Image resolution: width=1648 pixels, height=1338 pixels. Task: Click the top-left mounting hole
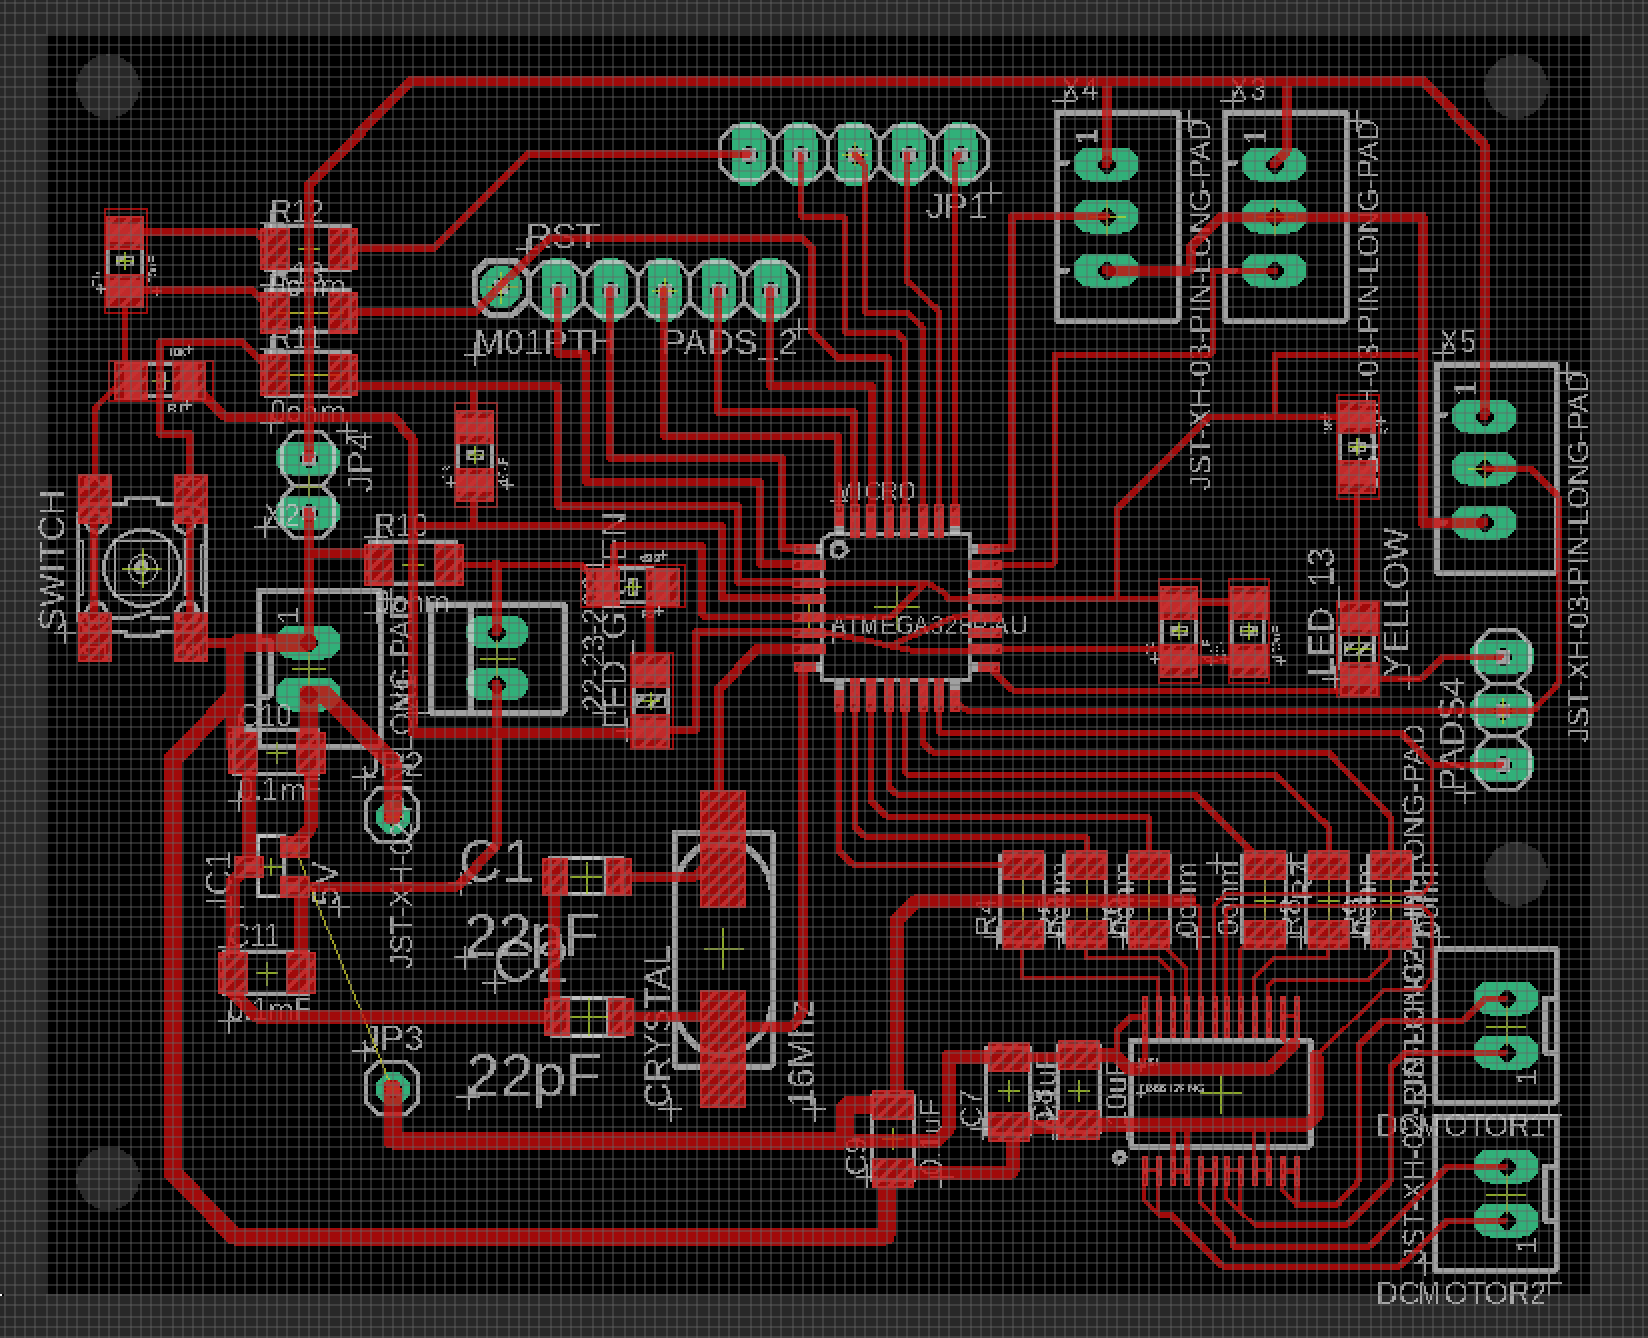106,86
